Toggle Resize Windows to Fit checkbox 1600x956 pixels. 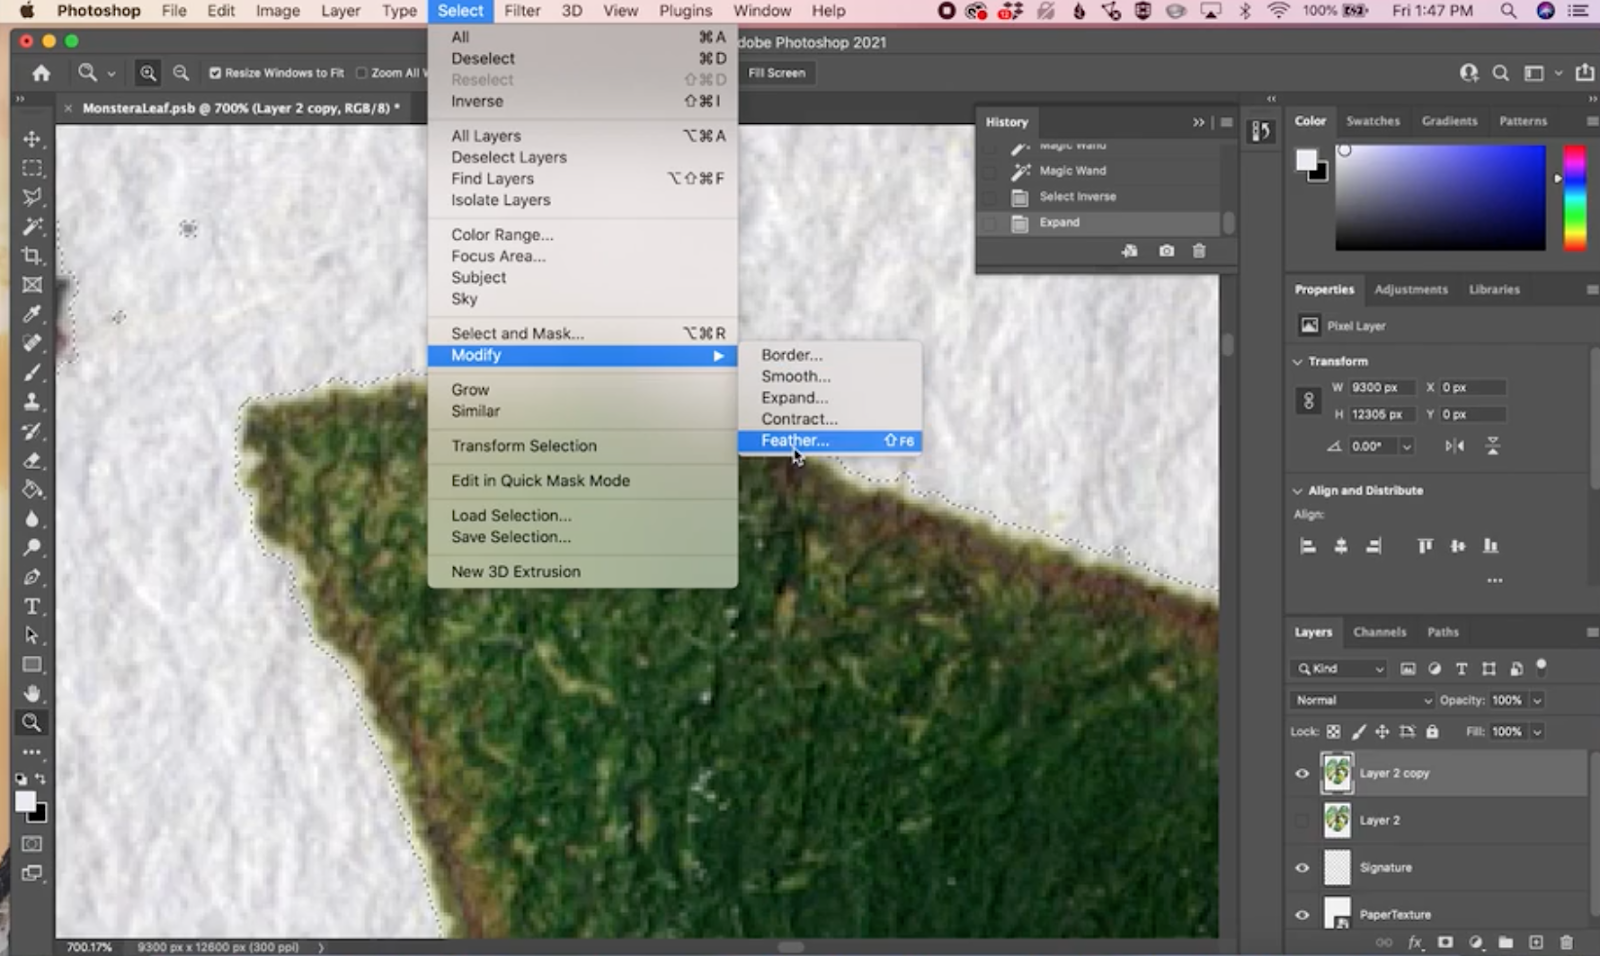(215, 73)
